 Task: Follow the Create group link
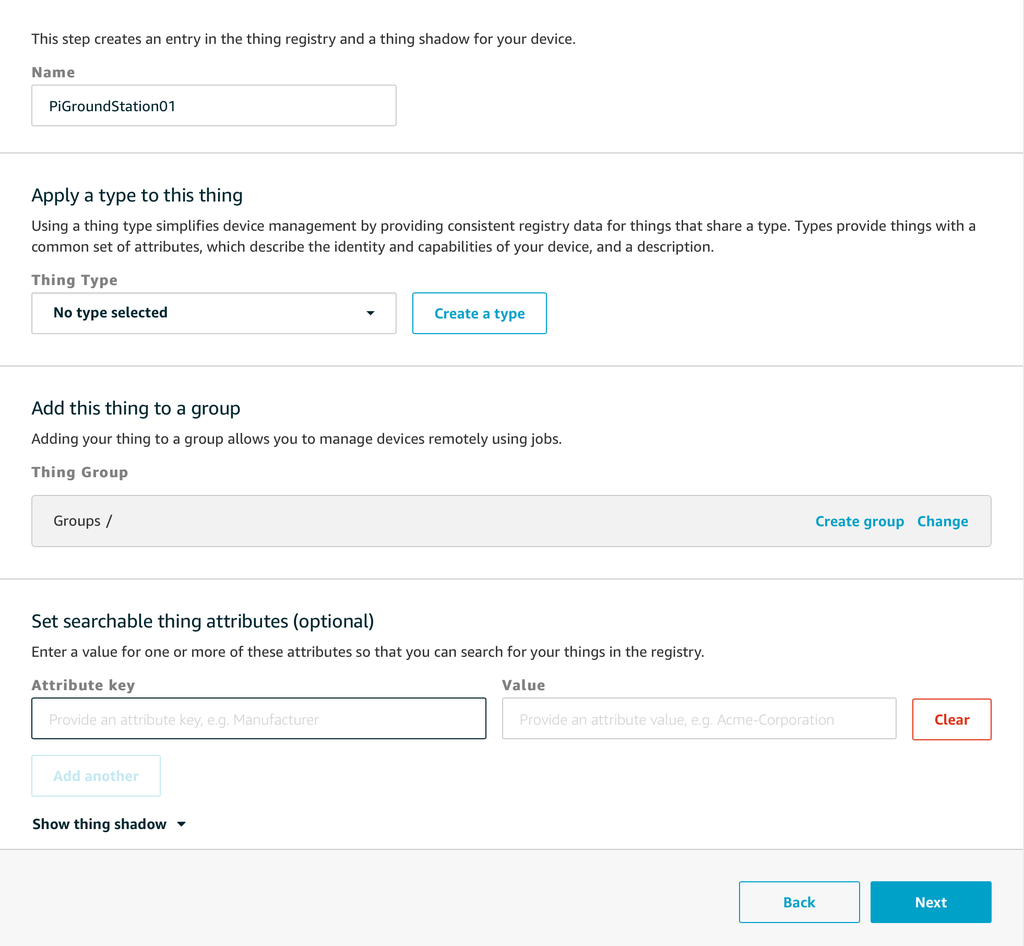(x=859, y=521)
